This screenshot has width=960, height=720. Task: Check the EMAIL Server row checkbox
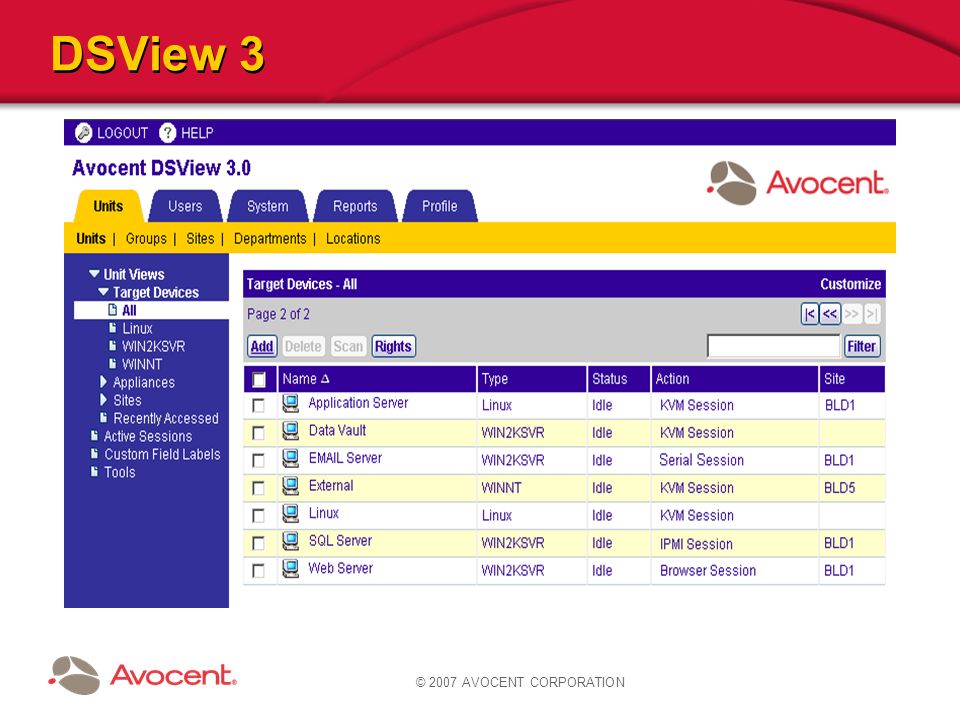coord(258,460)
